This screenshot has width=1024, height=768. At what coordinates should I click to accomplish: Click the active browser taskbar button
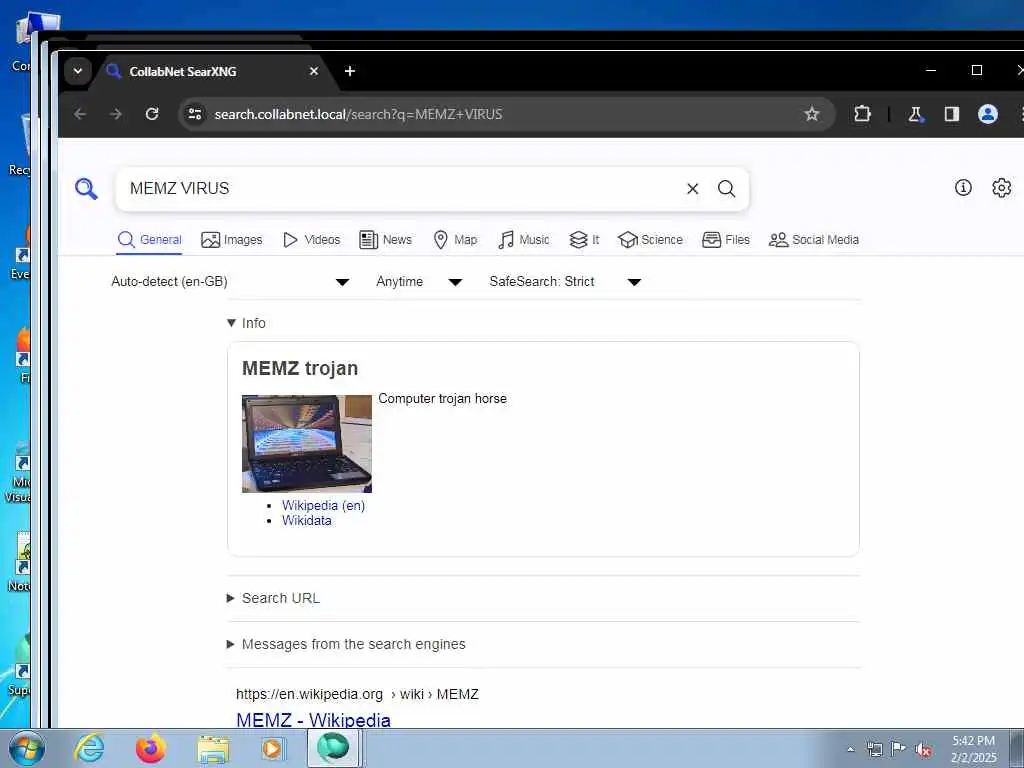(x=334, y=748)
